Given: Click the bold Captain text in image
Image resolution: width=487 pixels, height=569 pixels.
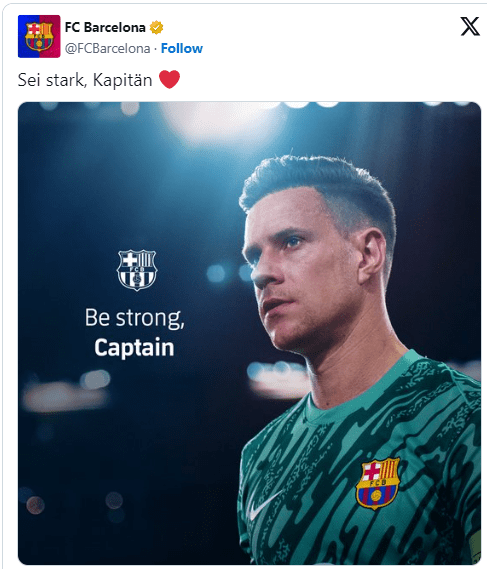Looking at the screenshot, I should 134,347.
